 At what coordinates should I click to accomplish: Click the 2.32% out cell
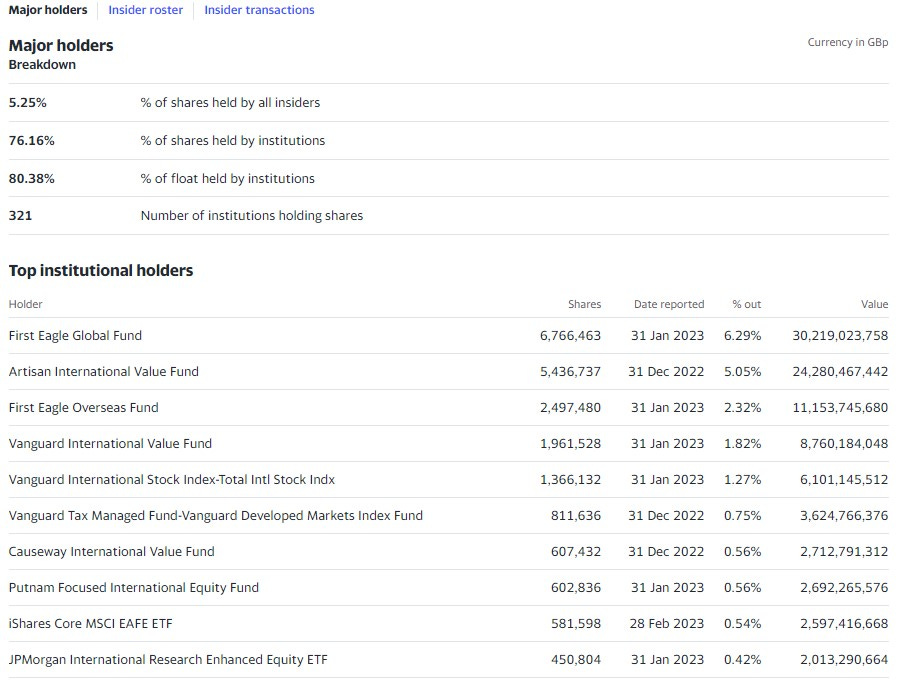(743, 407)
